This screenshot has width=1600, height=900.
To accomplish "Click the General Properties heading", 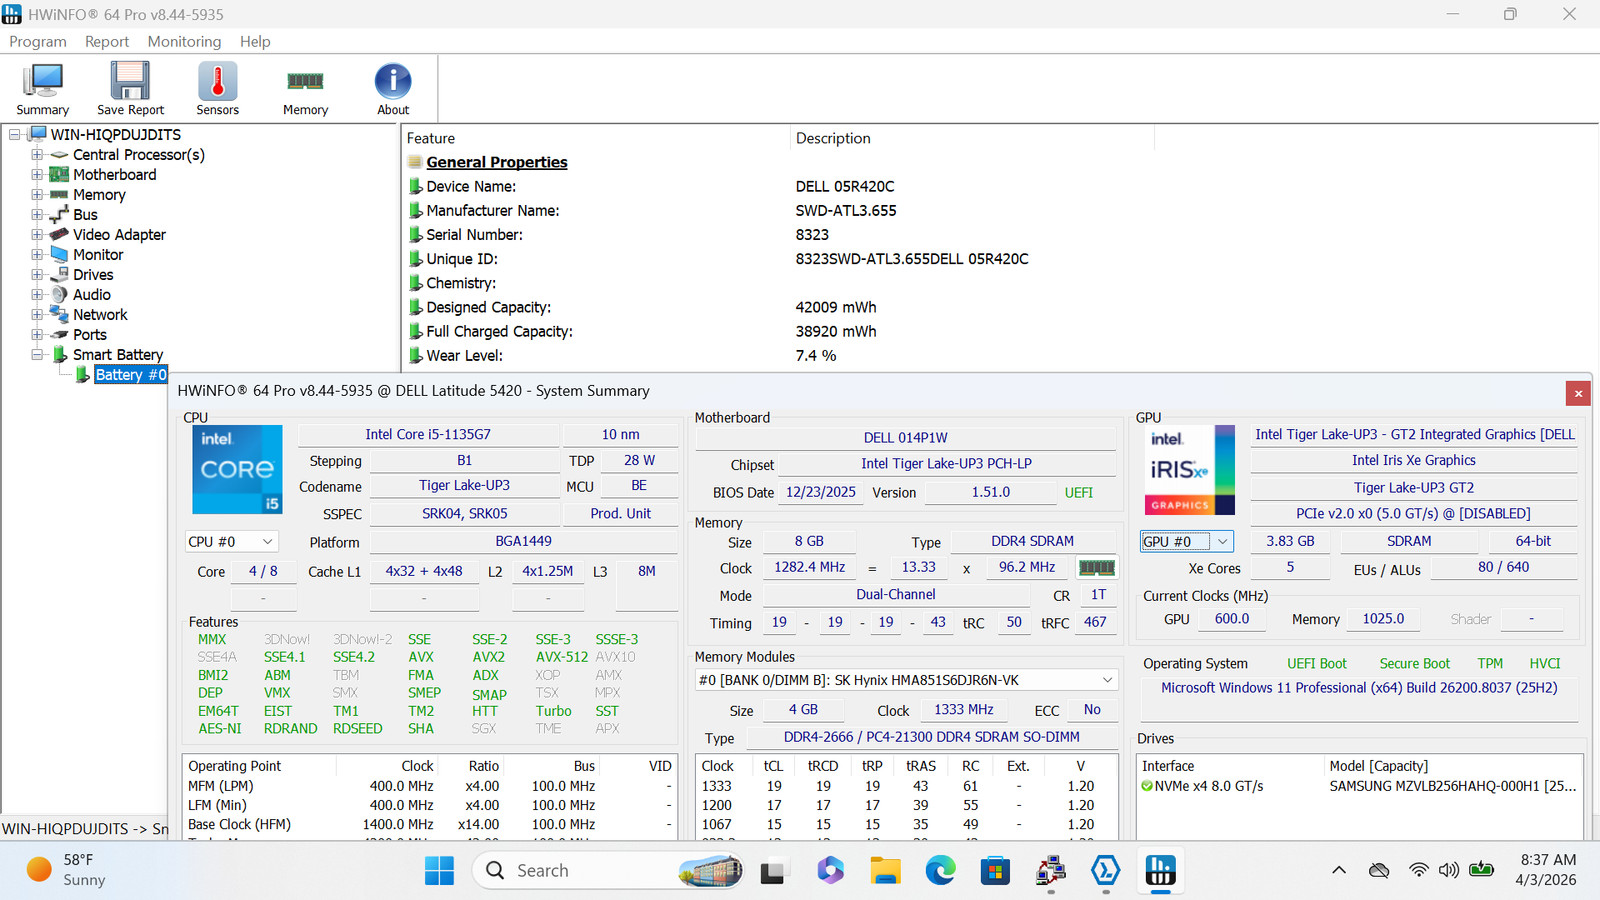I will pos(497,162).
